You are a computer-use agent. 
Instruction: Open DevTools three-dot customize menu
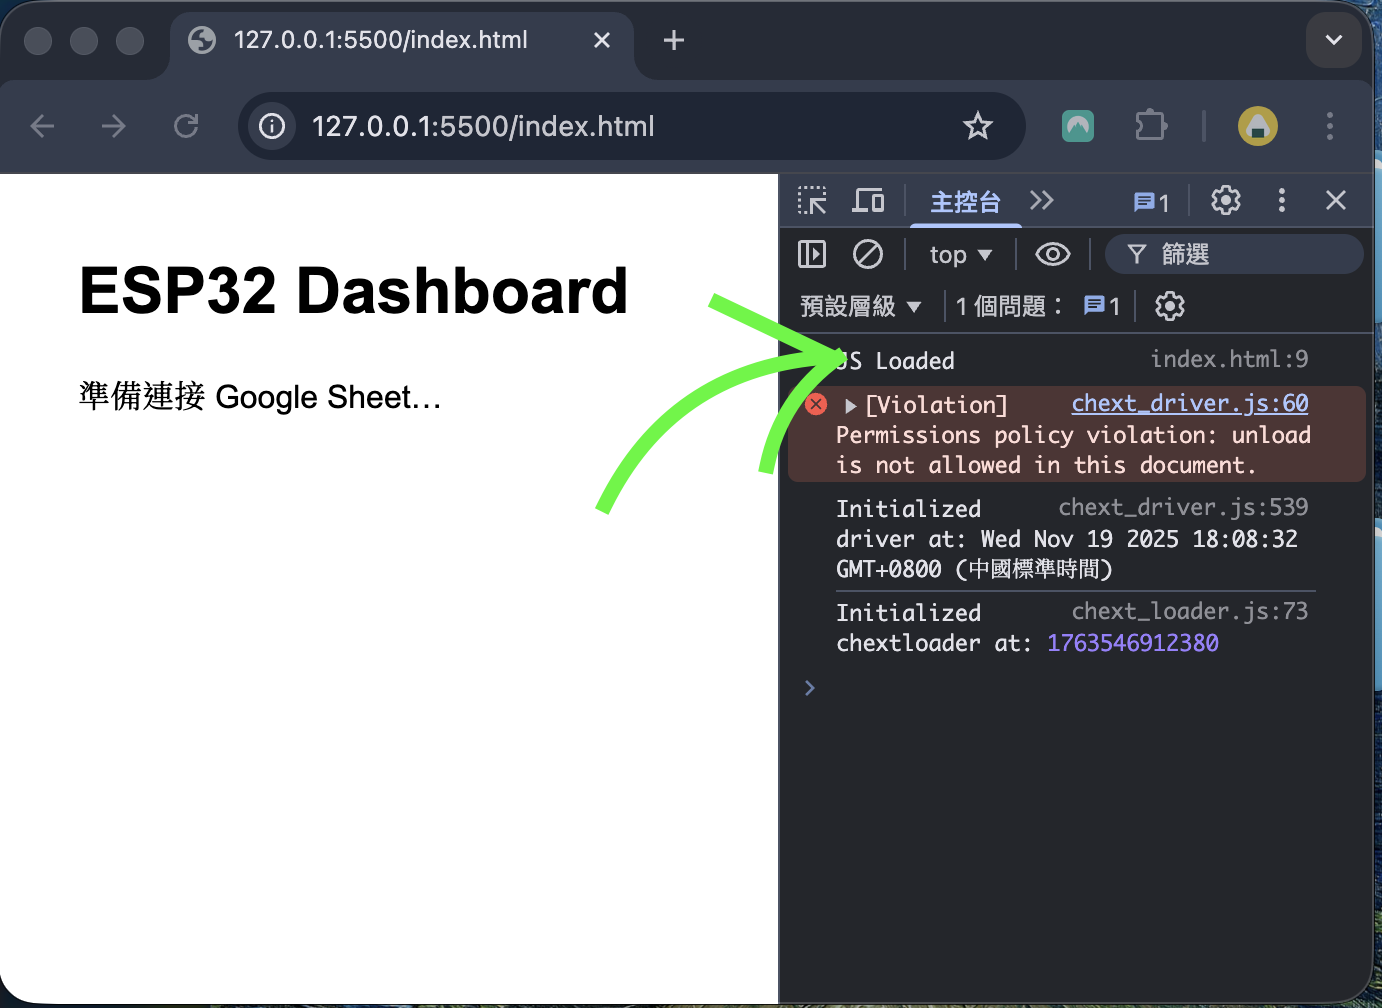click(x=1281, y=201)
